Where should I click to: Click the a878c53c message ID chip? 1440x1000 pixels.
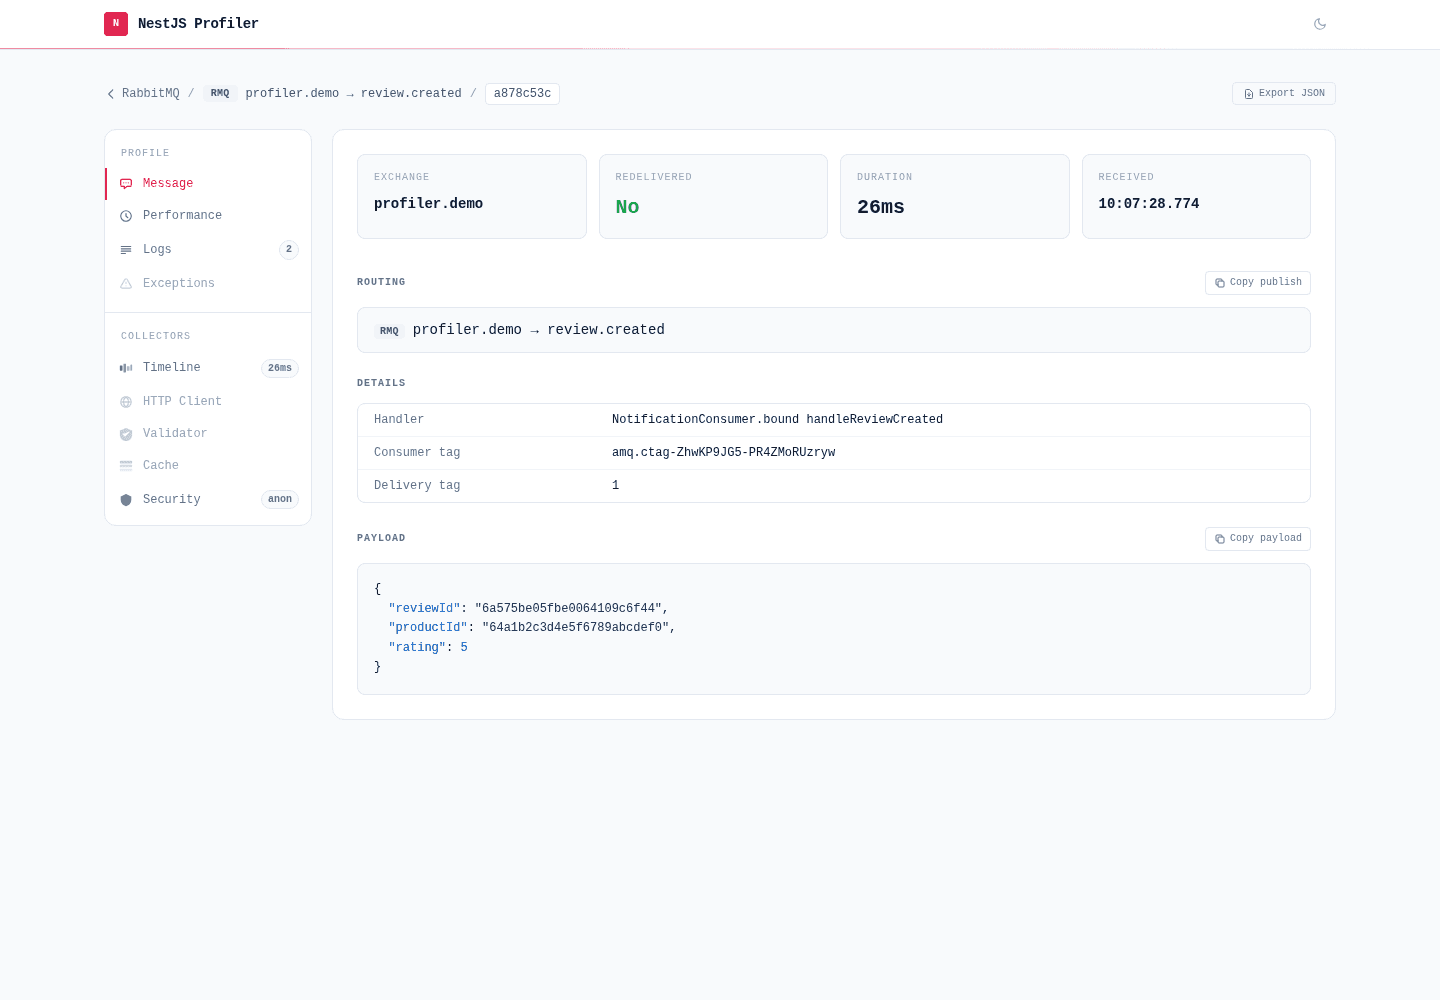[522, 94]
